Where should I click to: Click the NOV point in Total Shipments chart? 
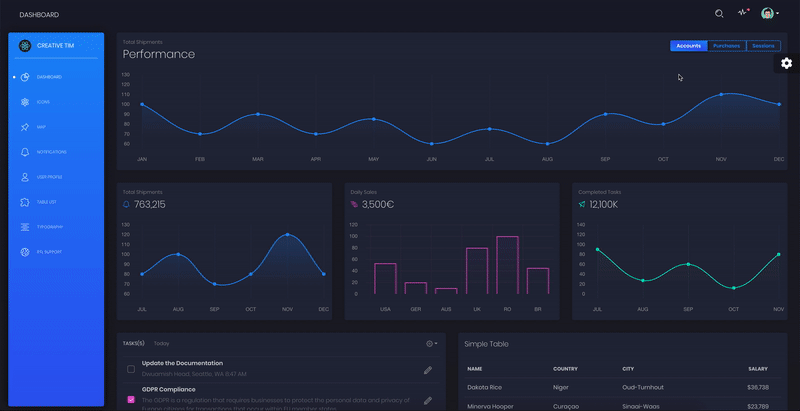click(288, 235)
